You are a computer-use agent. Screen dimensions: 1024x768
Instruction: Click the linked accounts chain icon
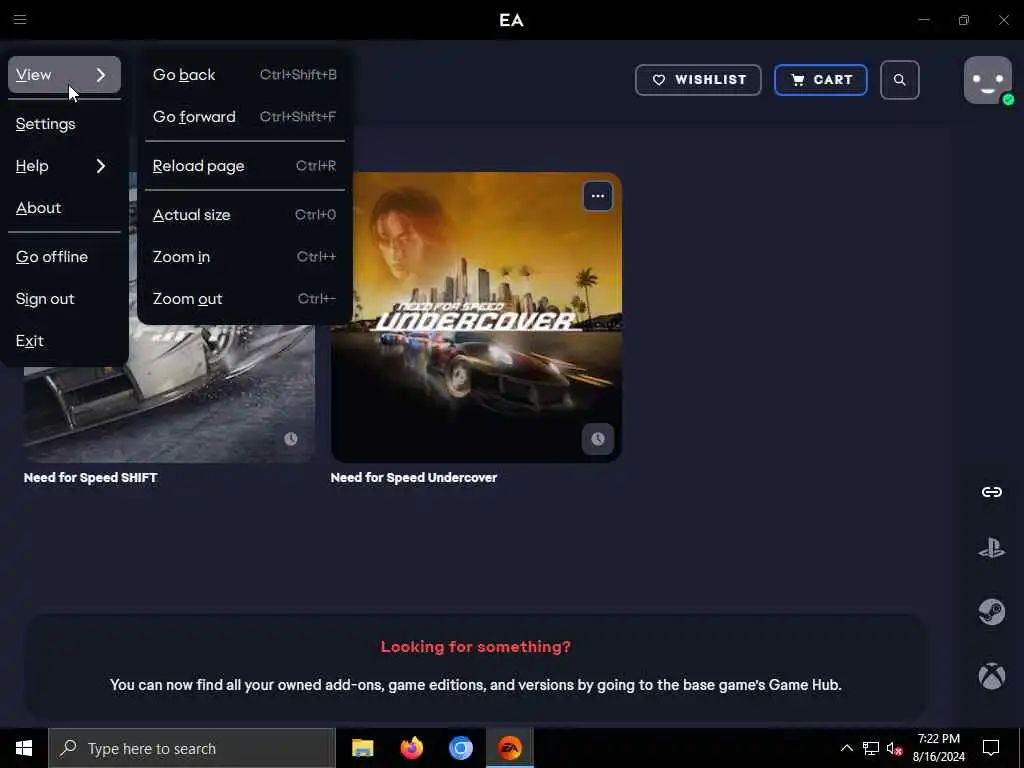tap(991, 492)
